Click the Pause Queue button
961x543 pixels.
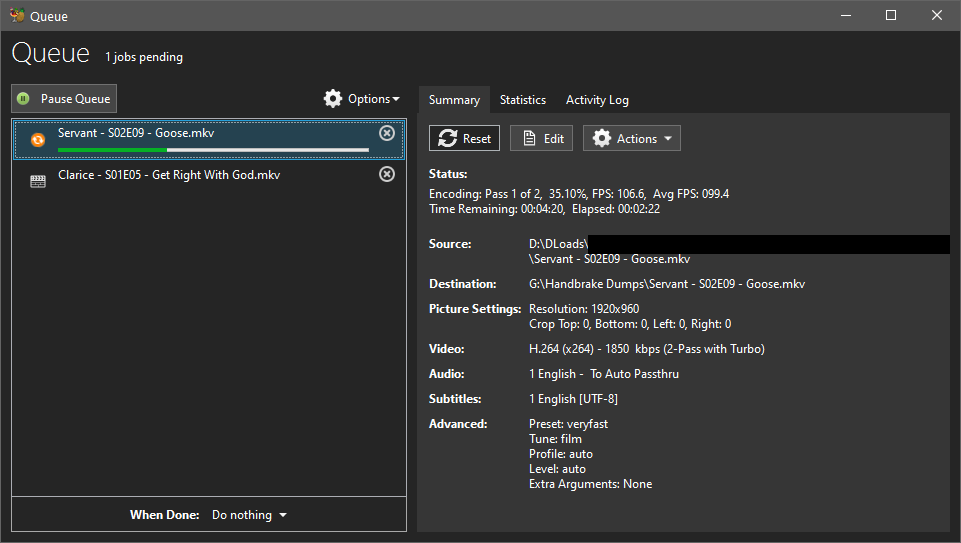click(64, 99)
